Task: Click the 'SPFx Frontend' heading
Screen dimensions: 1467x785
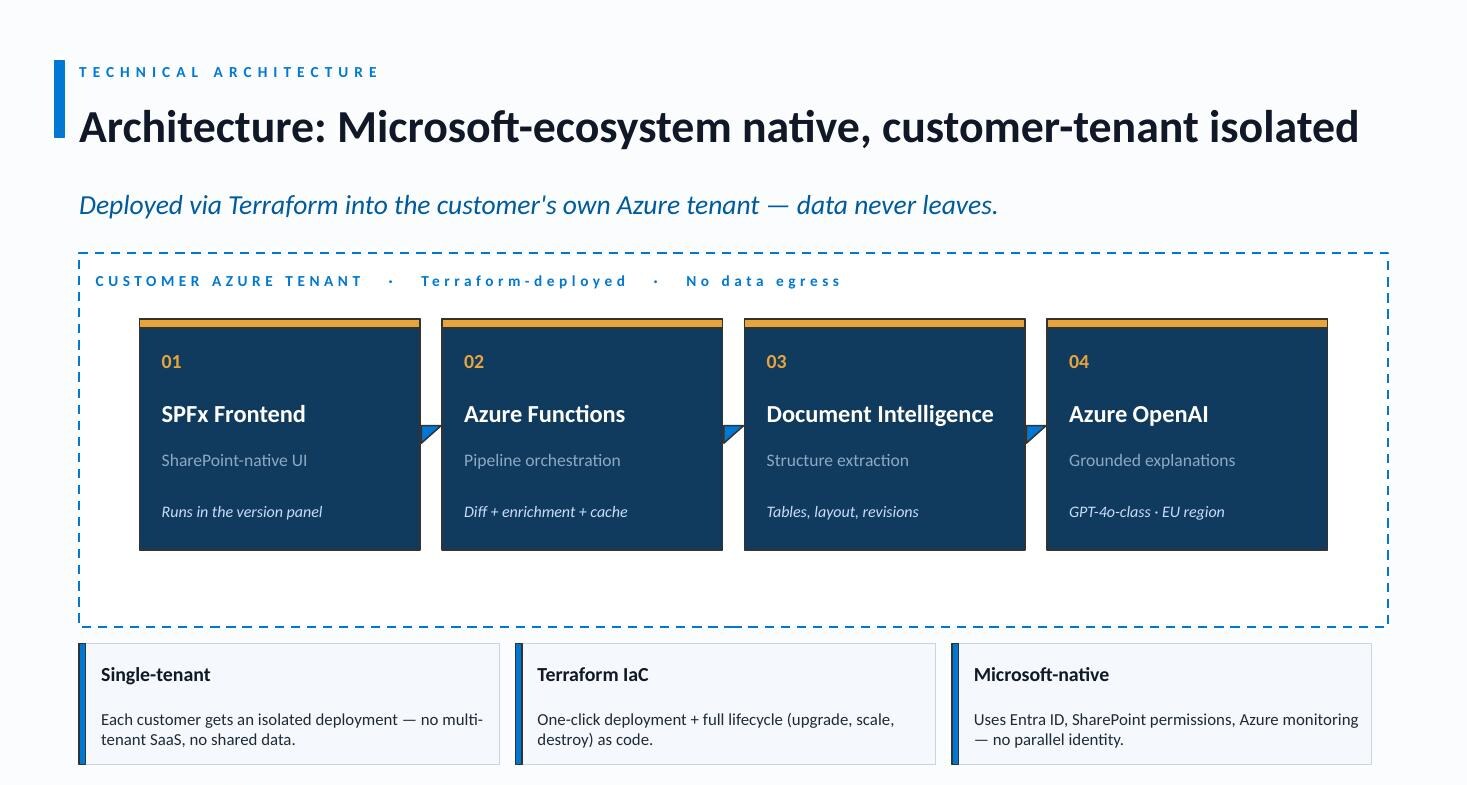Action: tap(233, 414)
